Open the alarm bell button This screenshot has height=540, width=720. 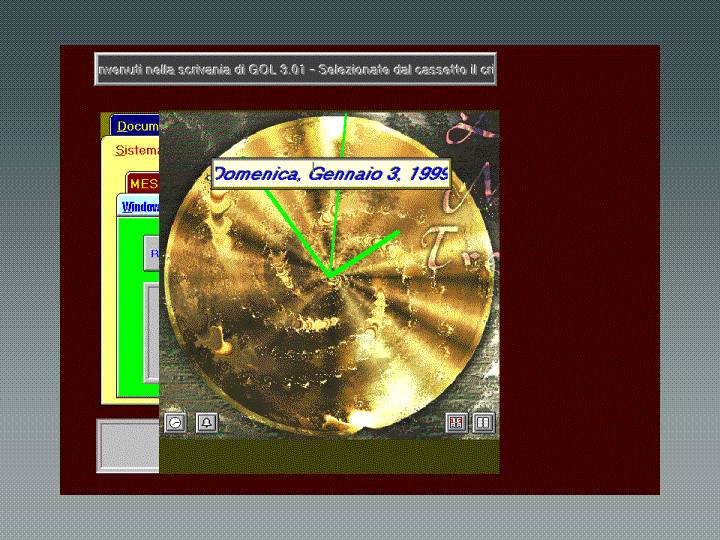pos(206,423)
